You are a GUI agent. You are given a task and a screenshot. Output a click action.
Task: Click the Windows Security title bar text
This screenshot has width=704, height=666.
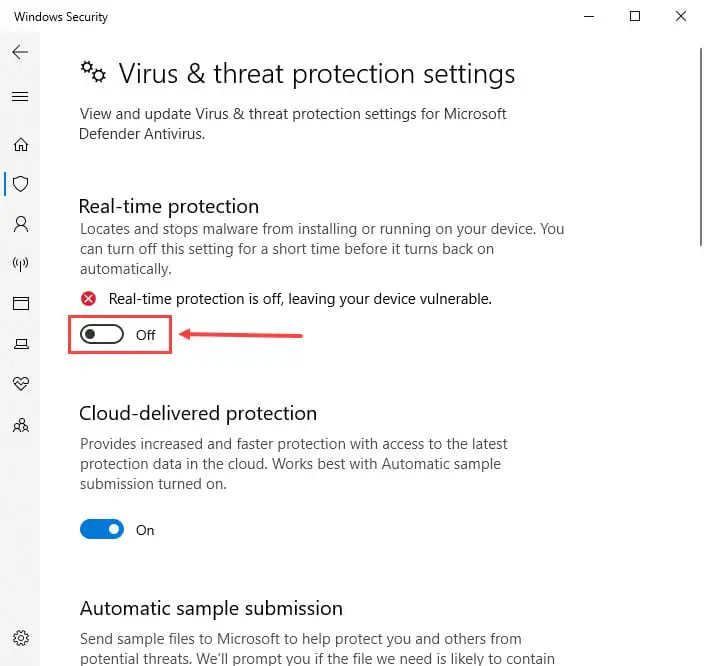pyautogui.click(x=61, y=17)
